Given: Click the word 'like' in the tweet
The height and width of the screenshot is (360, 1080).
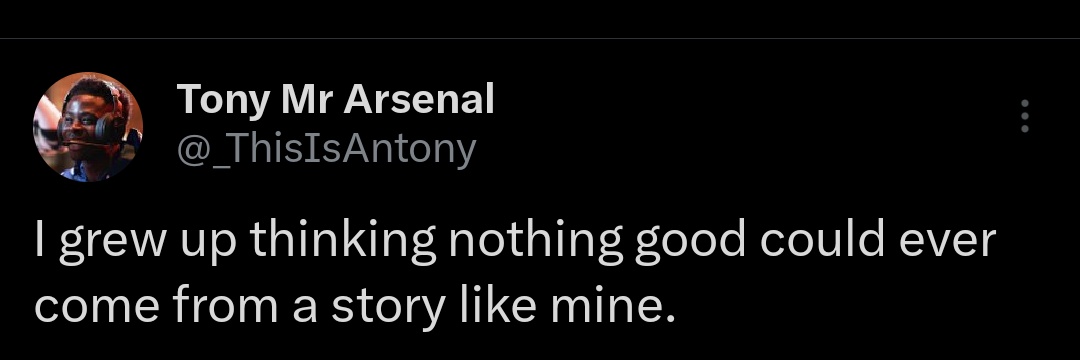Looking at the screenshot, I should [x=497, y=305].
